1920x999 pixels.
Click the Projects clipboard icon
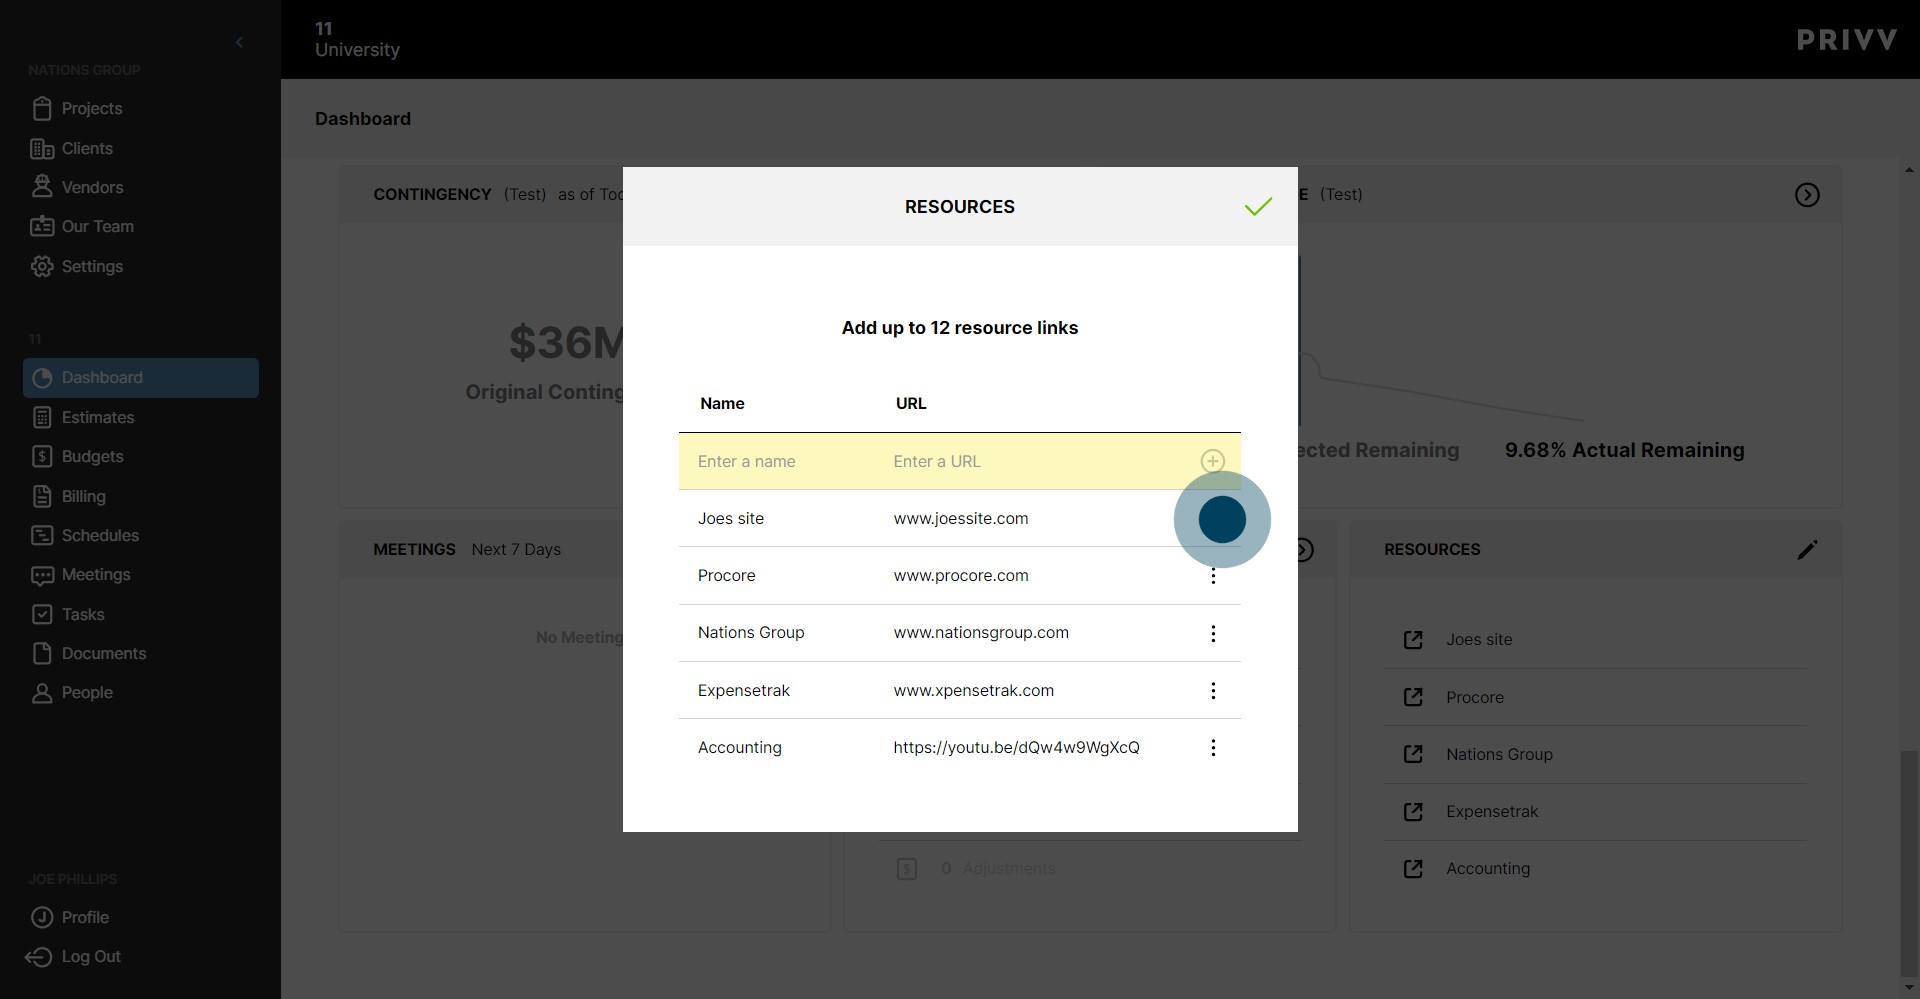(42, 108)
